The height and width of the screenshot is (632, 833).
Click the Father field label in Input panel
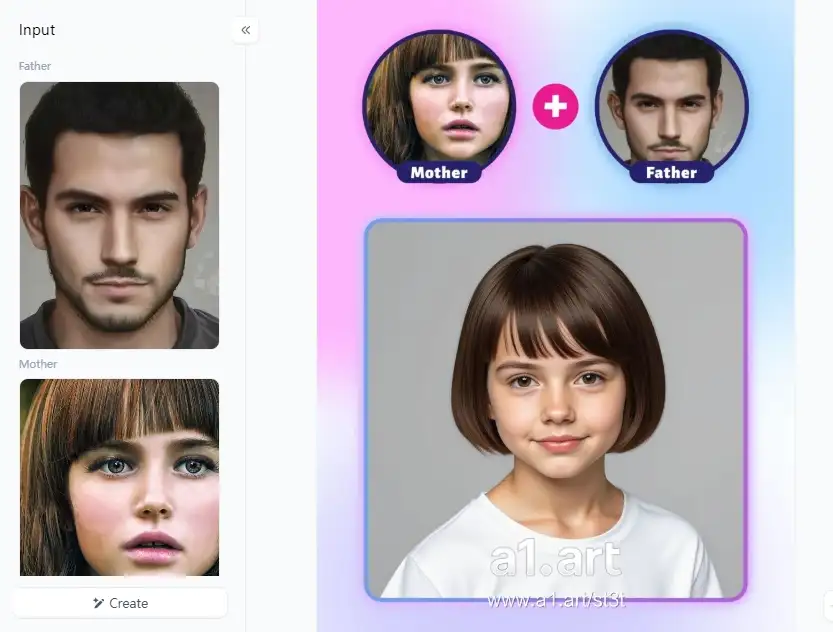(x=34, y=66)
